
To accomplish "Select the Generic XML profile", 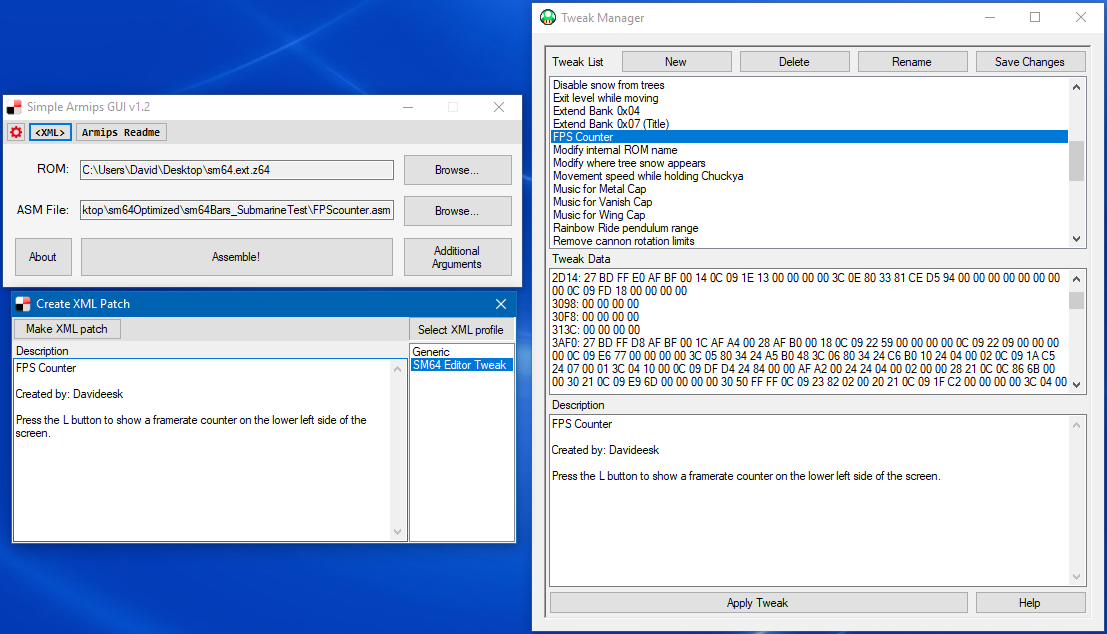I will point(461,352).
